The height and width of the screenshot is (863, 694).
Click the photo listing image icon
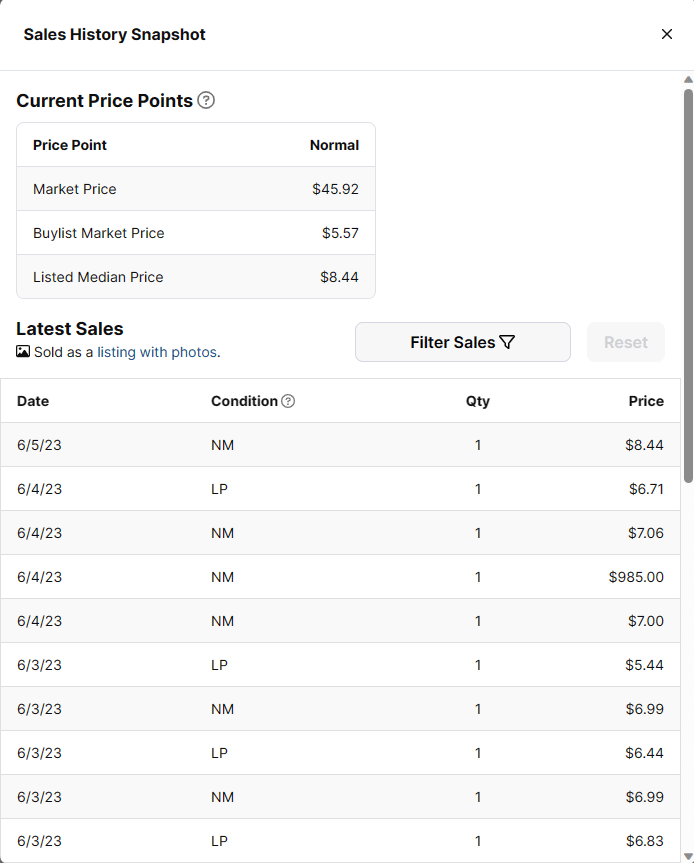pos(23,352)
